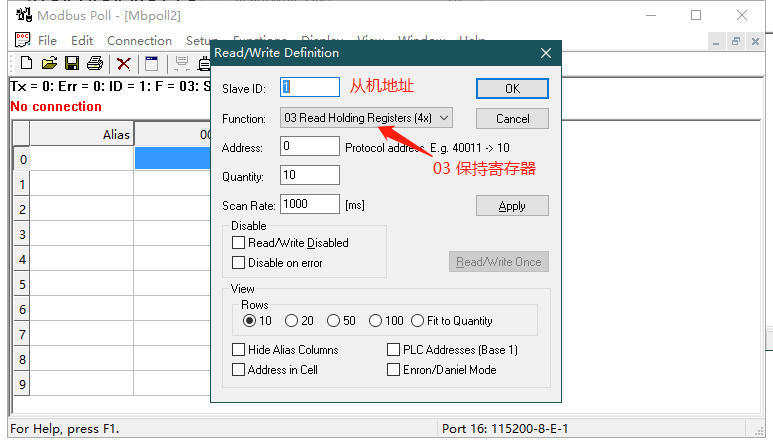
Task: Click the Tx = 0: Err = 0 status line
Action: 110,86
